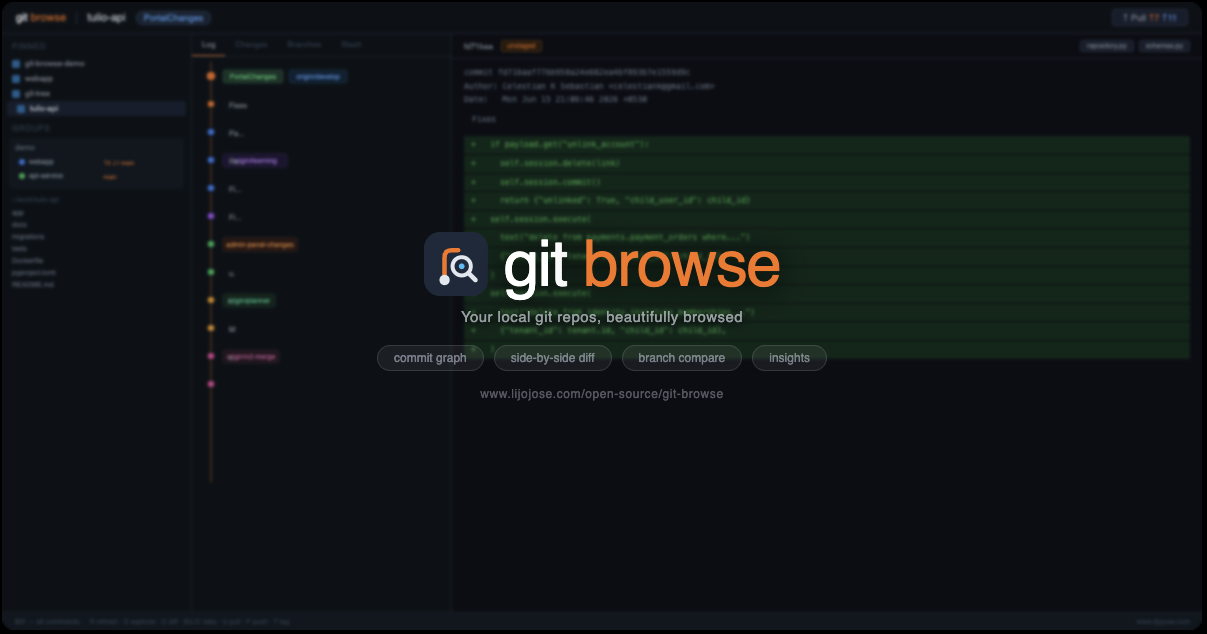Open the "insights" pill
The image size is (1207, 634).
(789, 358)
